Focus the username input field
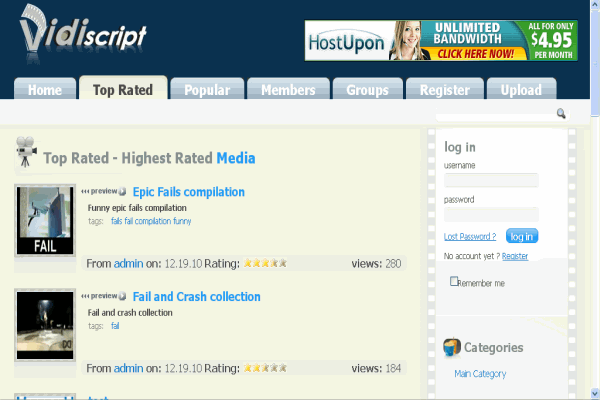The height and width of the screenshot is (400, 600). pyautogui.click(x=491, y=181)
